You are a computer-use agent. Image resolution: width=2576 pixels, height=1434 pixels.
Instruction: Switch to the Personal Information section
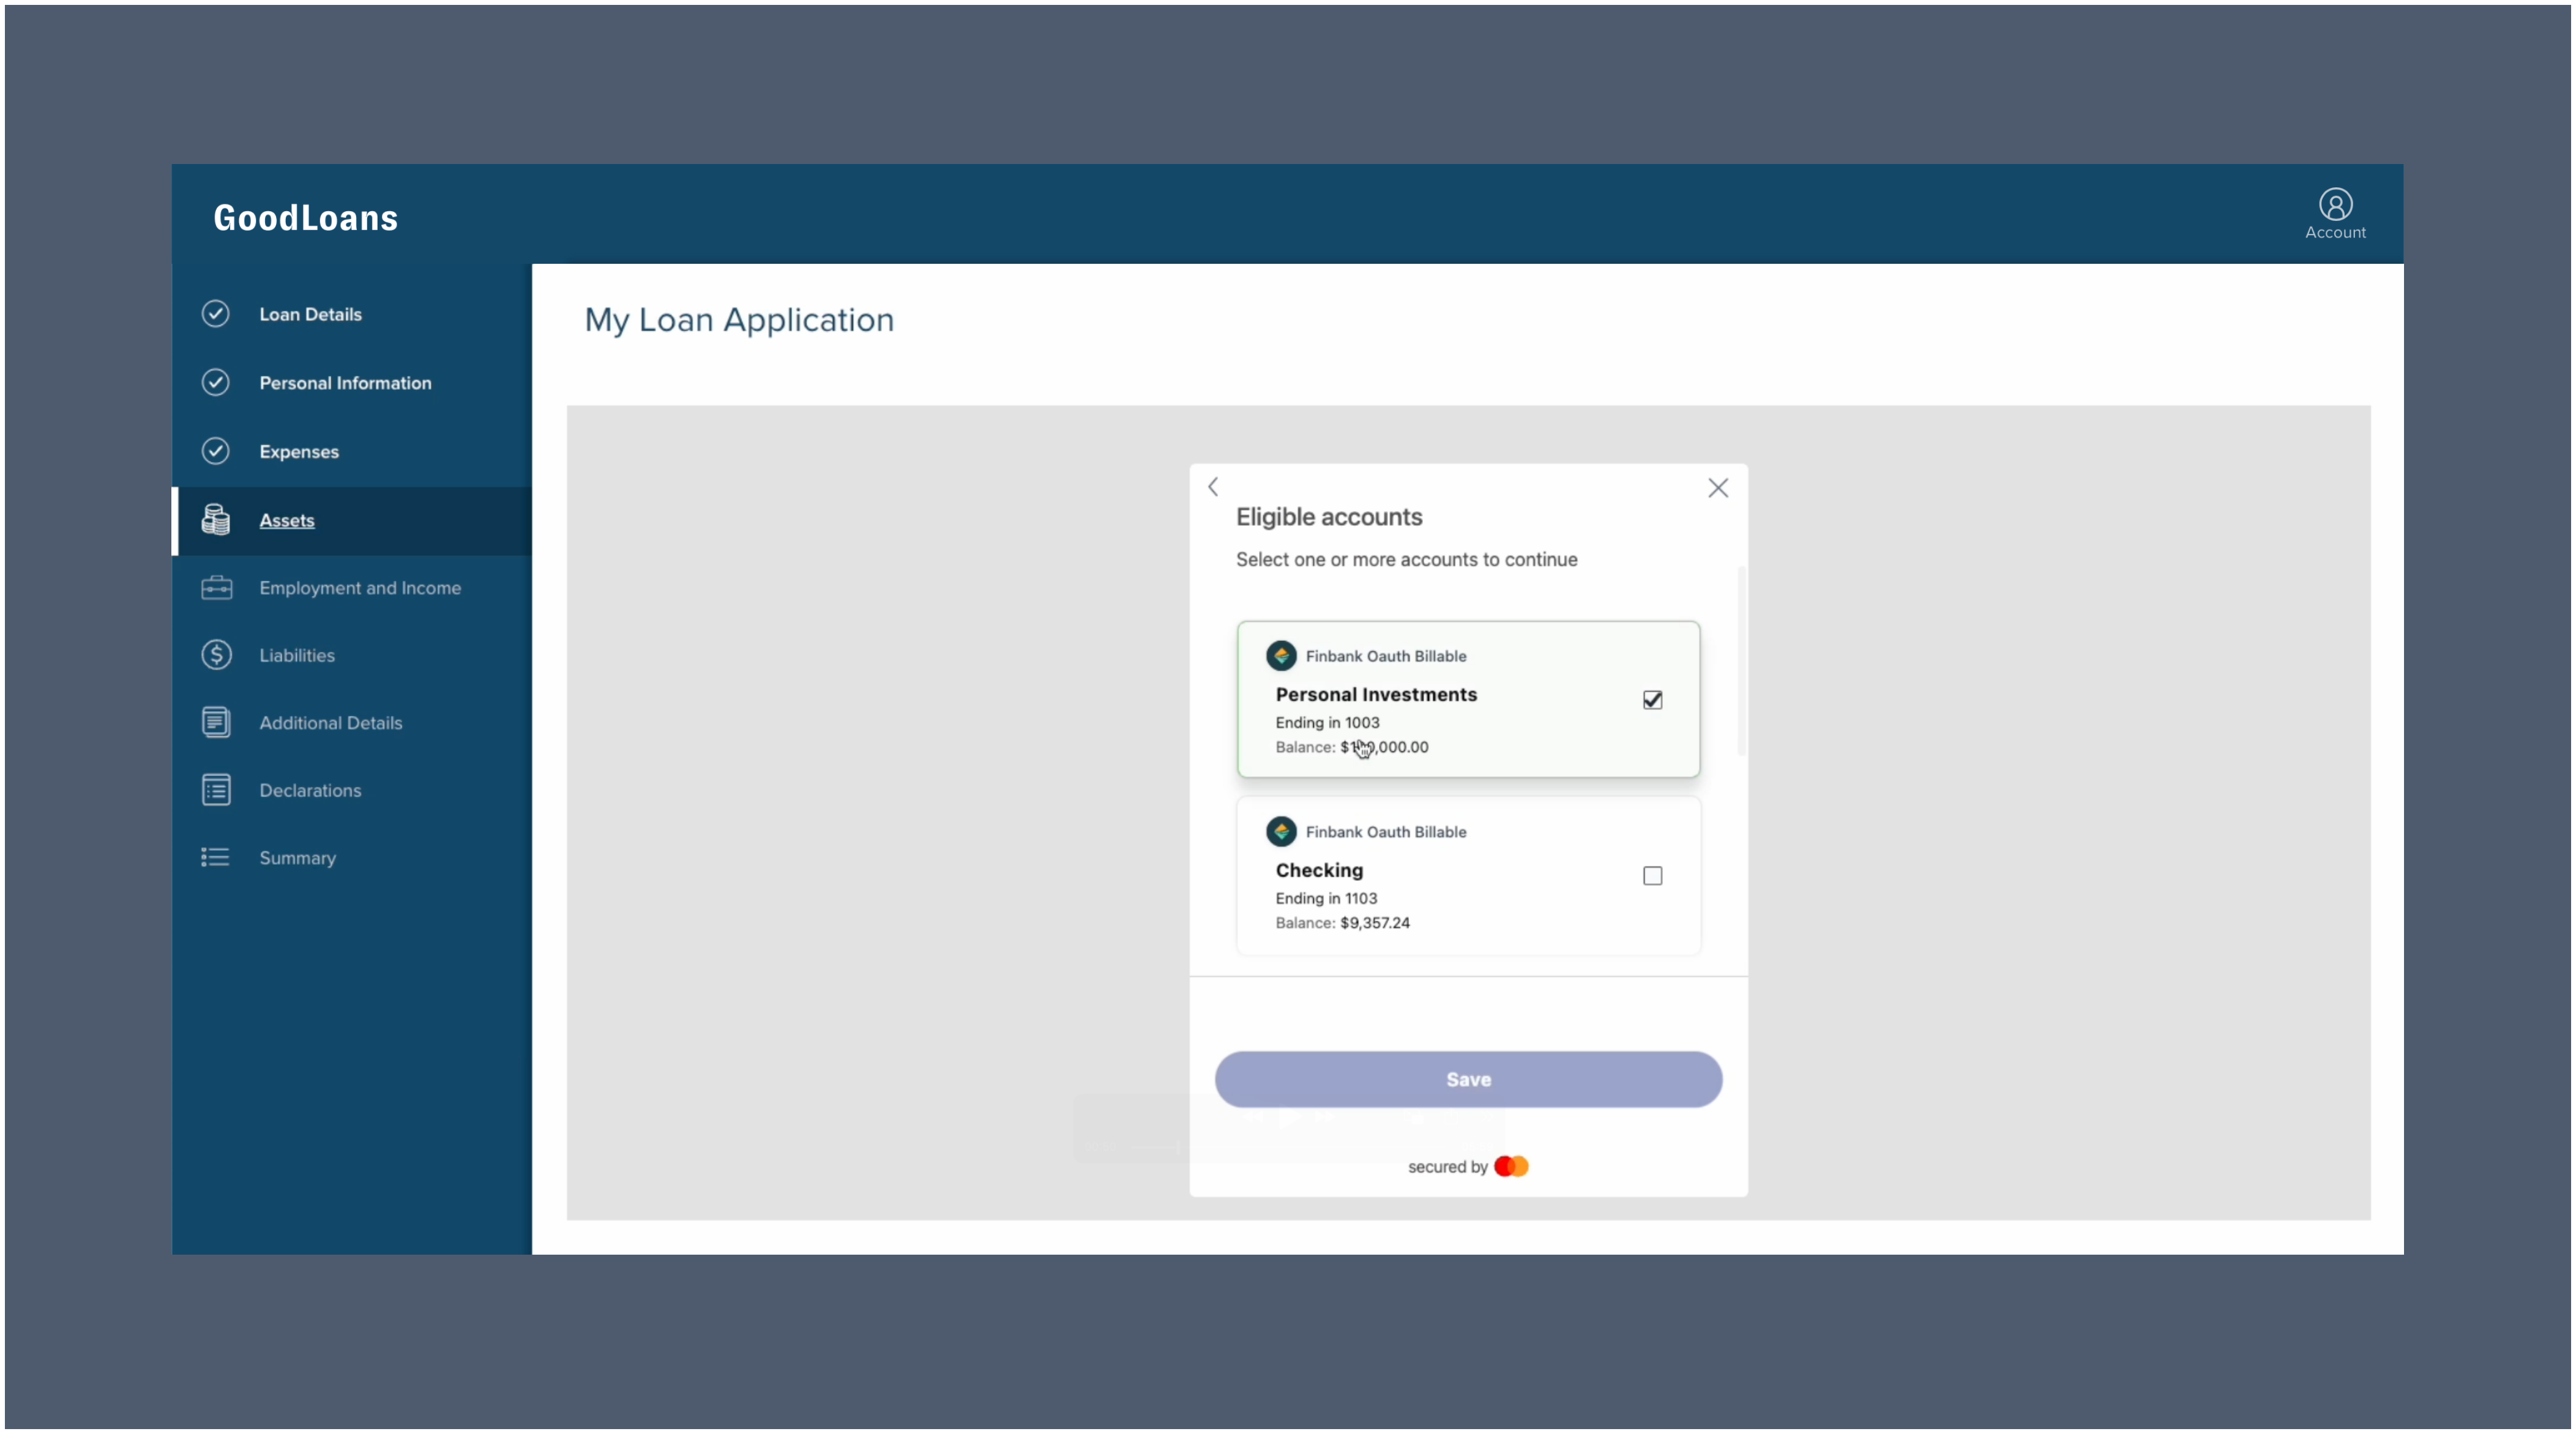pos(346,382)
